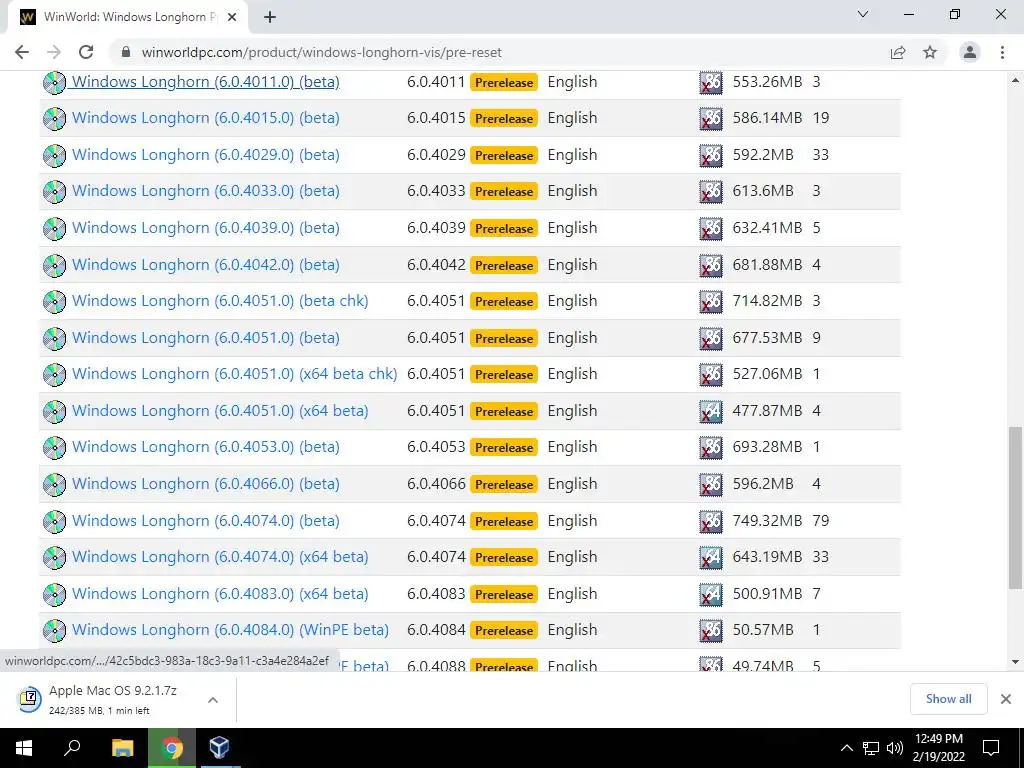The image size is (1024, 768).
Task: Click the Prerelease badge in the 6.0.4066 row
Action: click(x=504, y=485)
